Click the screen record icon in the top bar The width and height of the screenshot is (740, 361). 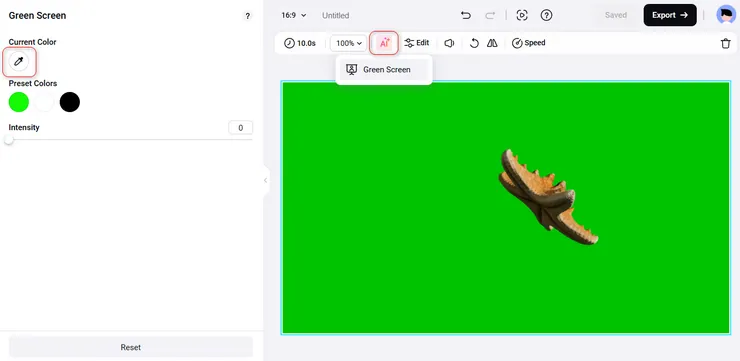(521, 15)
